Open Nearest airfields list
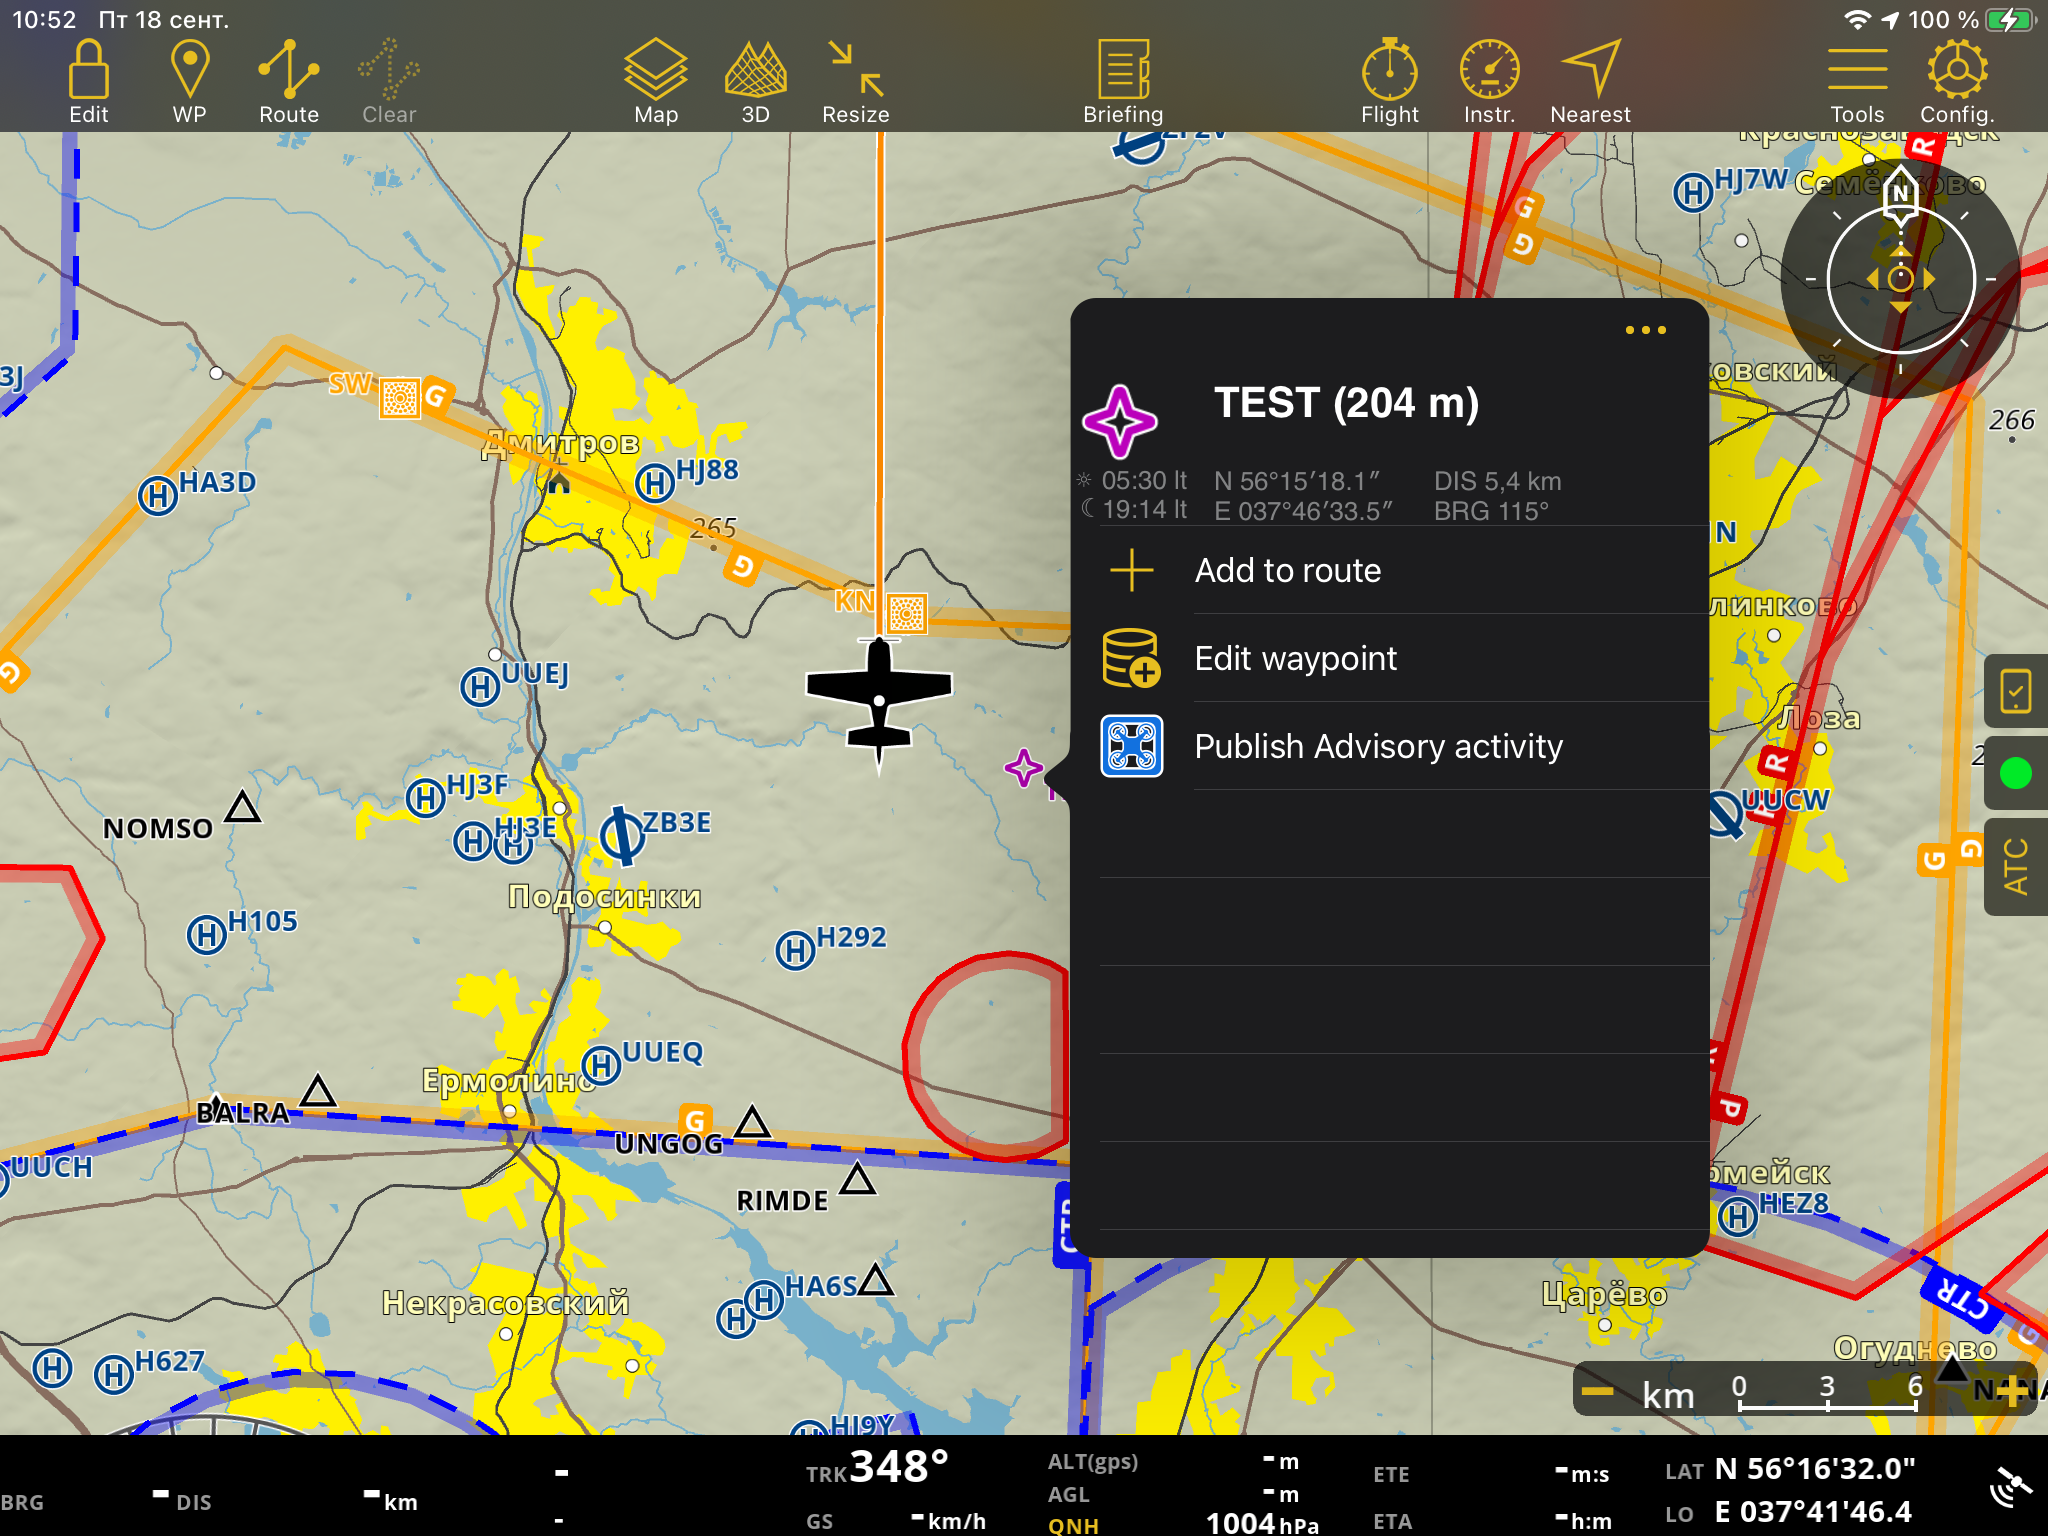The width and height of the screenshot is (2048, 1536). (1590, 82)
